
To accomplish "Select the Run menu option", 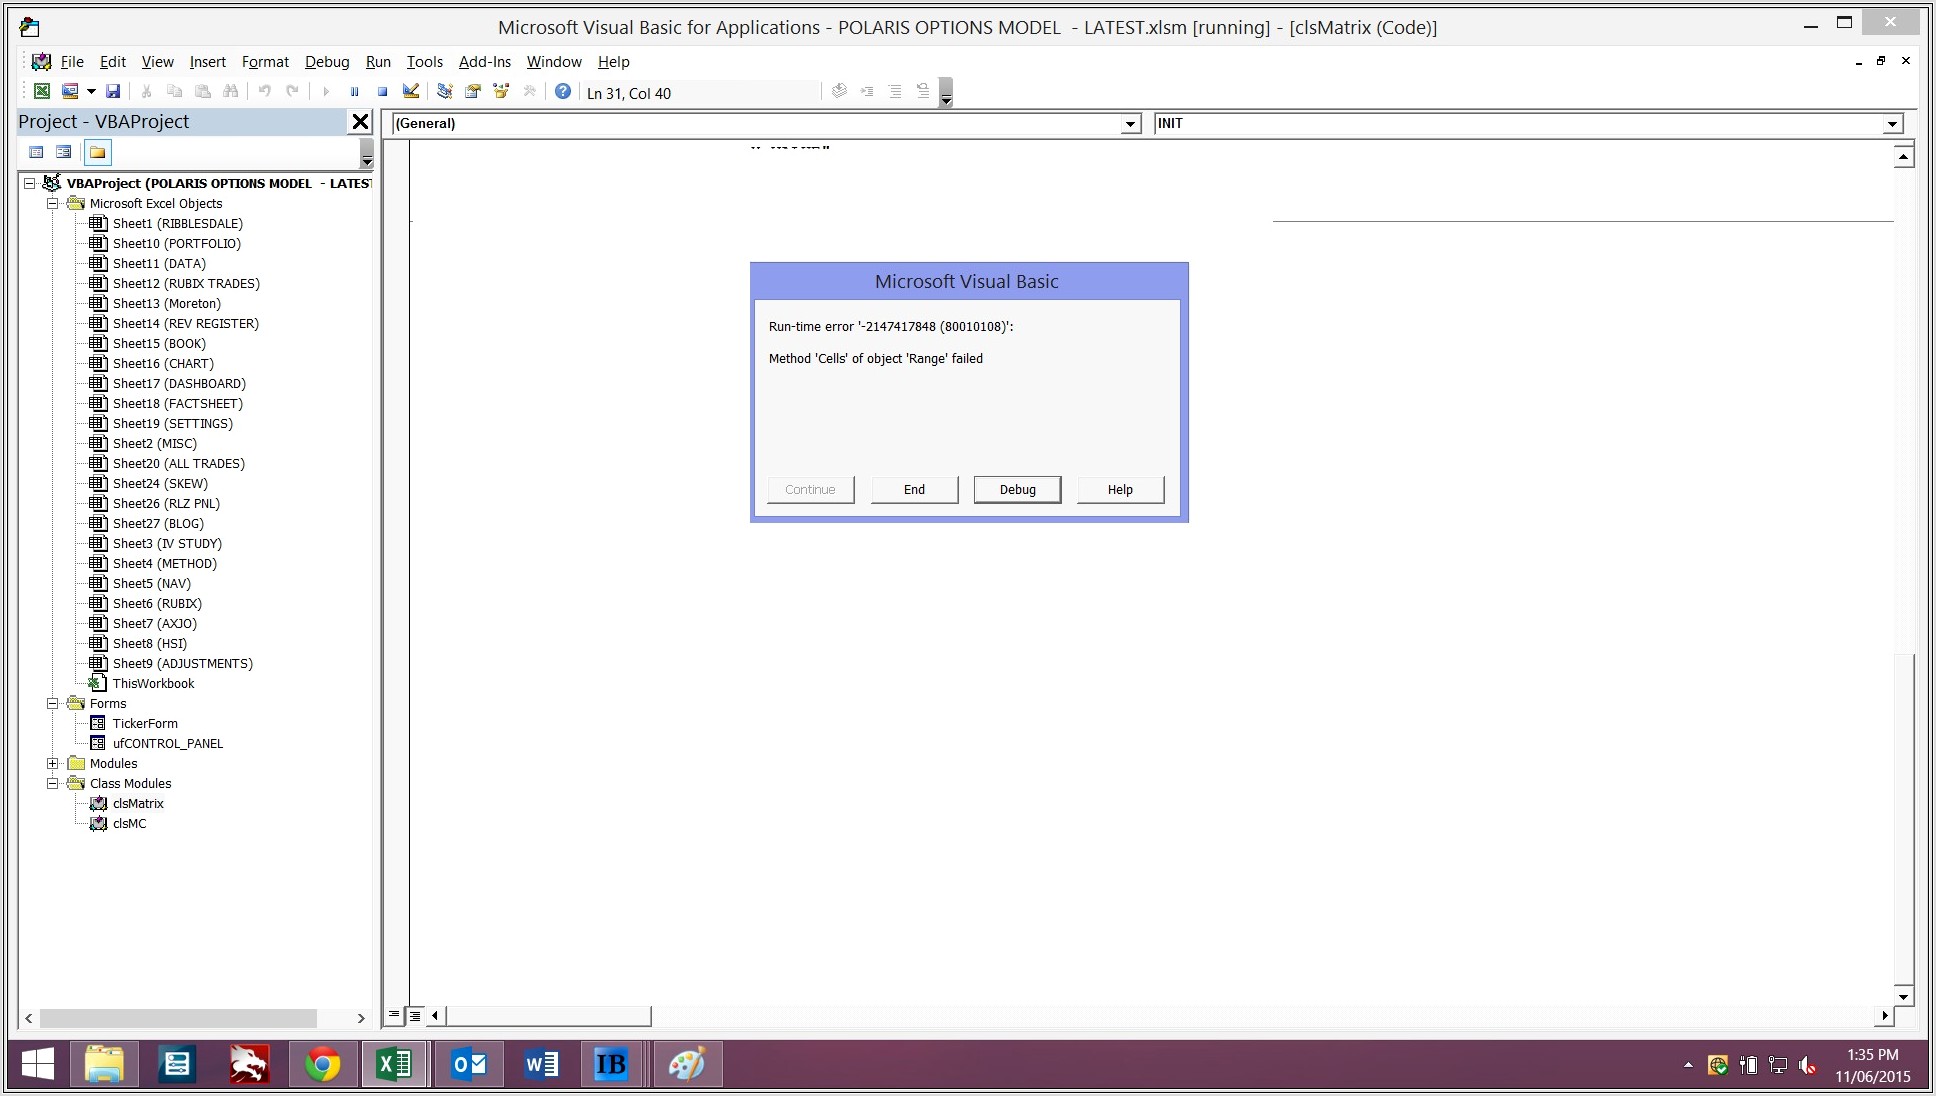I will (x=376, y=61).
